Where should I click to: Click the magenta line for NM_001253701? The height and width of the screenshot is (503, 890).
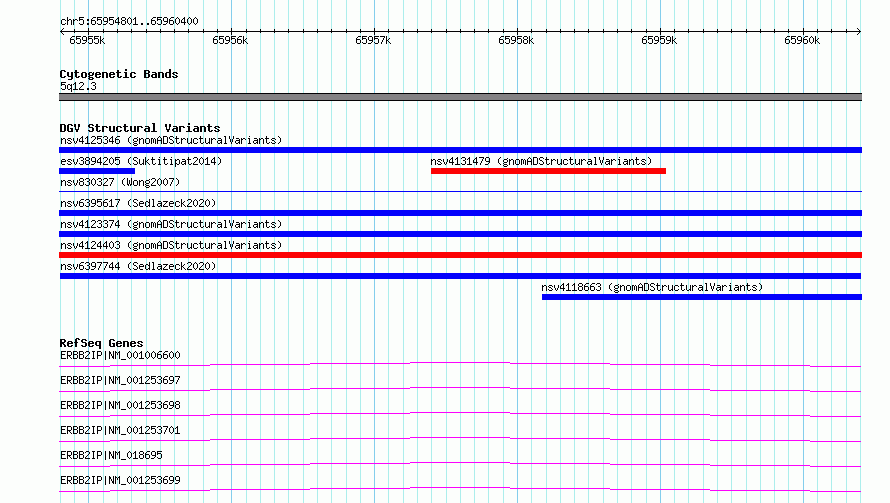460,439
